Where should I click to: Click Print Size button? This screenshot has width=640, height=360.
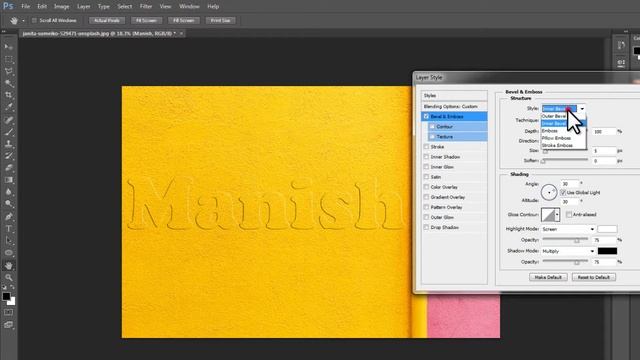(220, 20)
